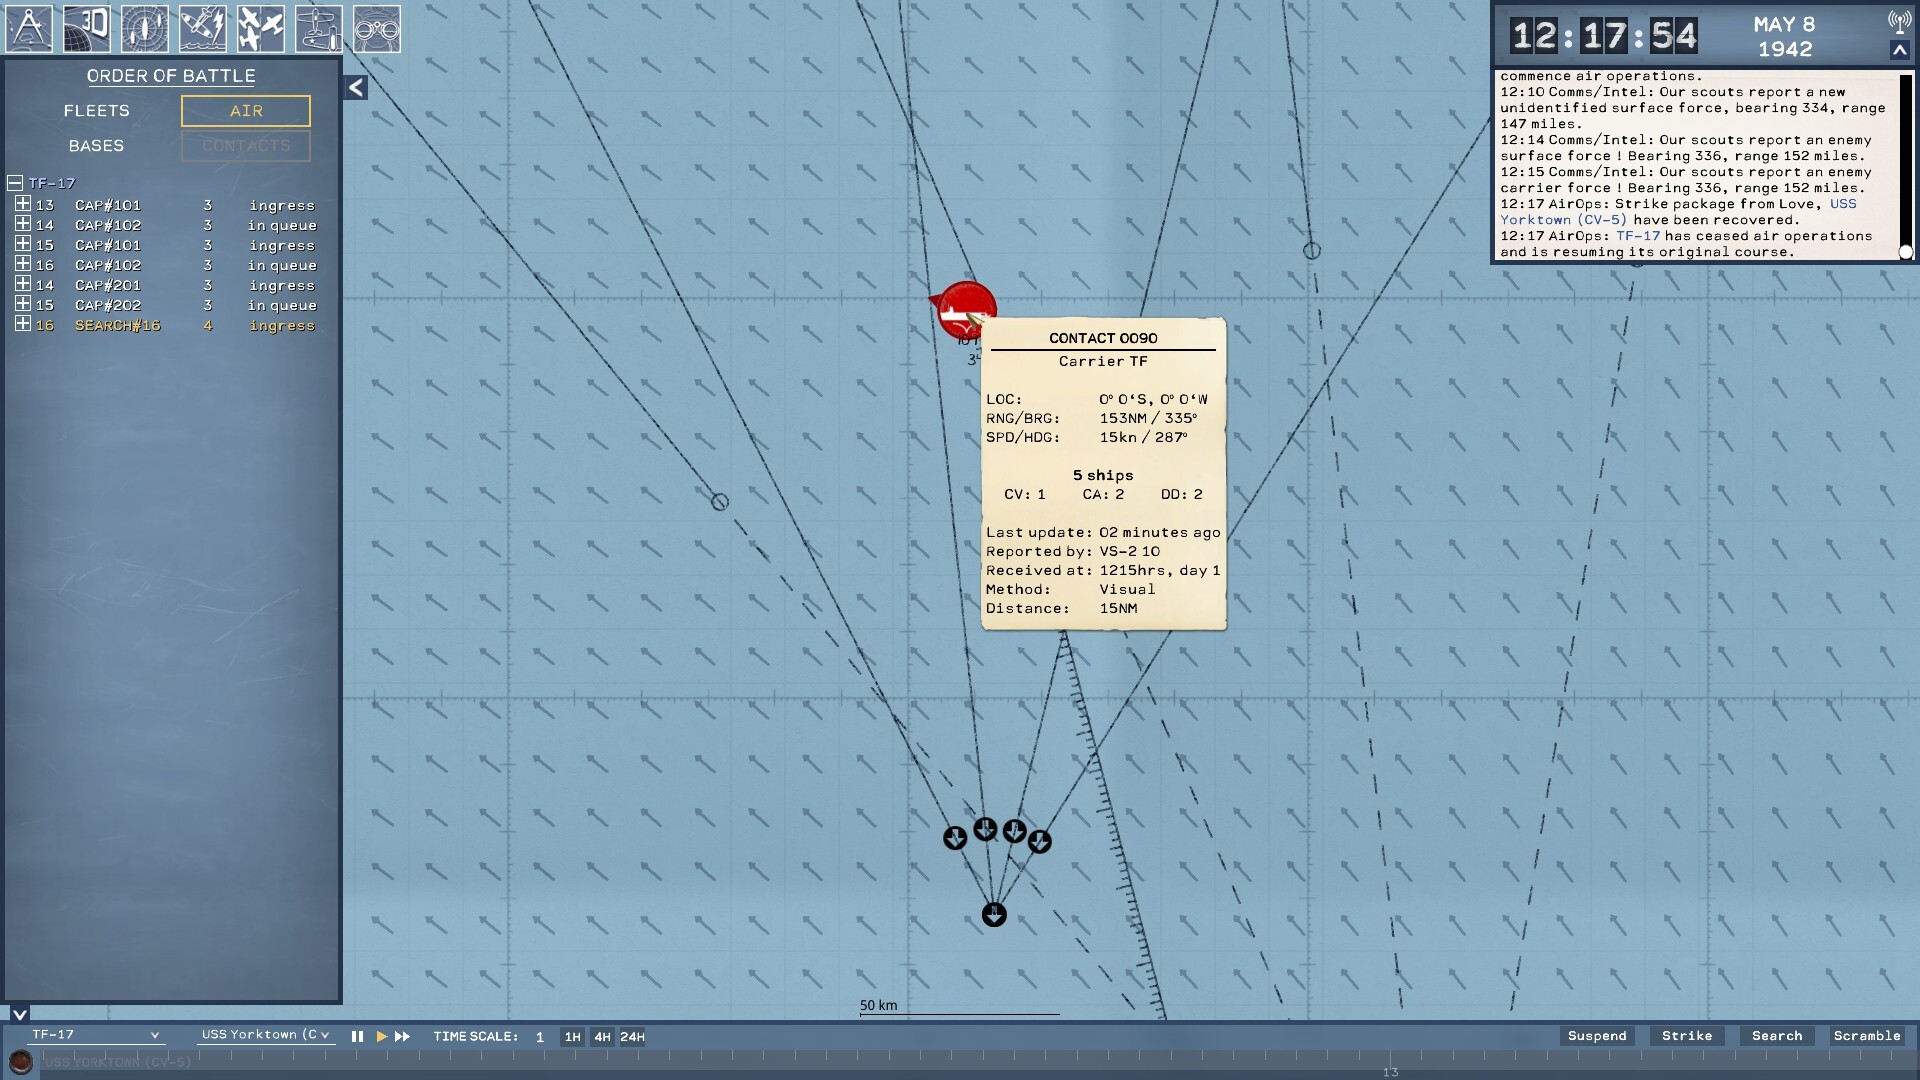Click the red record button at the timeline start
This screenshot has height=1080, width=1920.
click(x=20, y=1061)
